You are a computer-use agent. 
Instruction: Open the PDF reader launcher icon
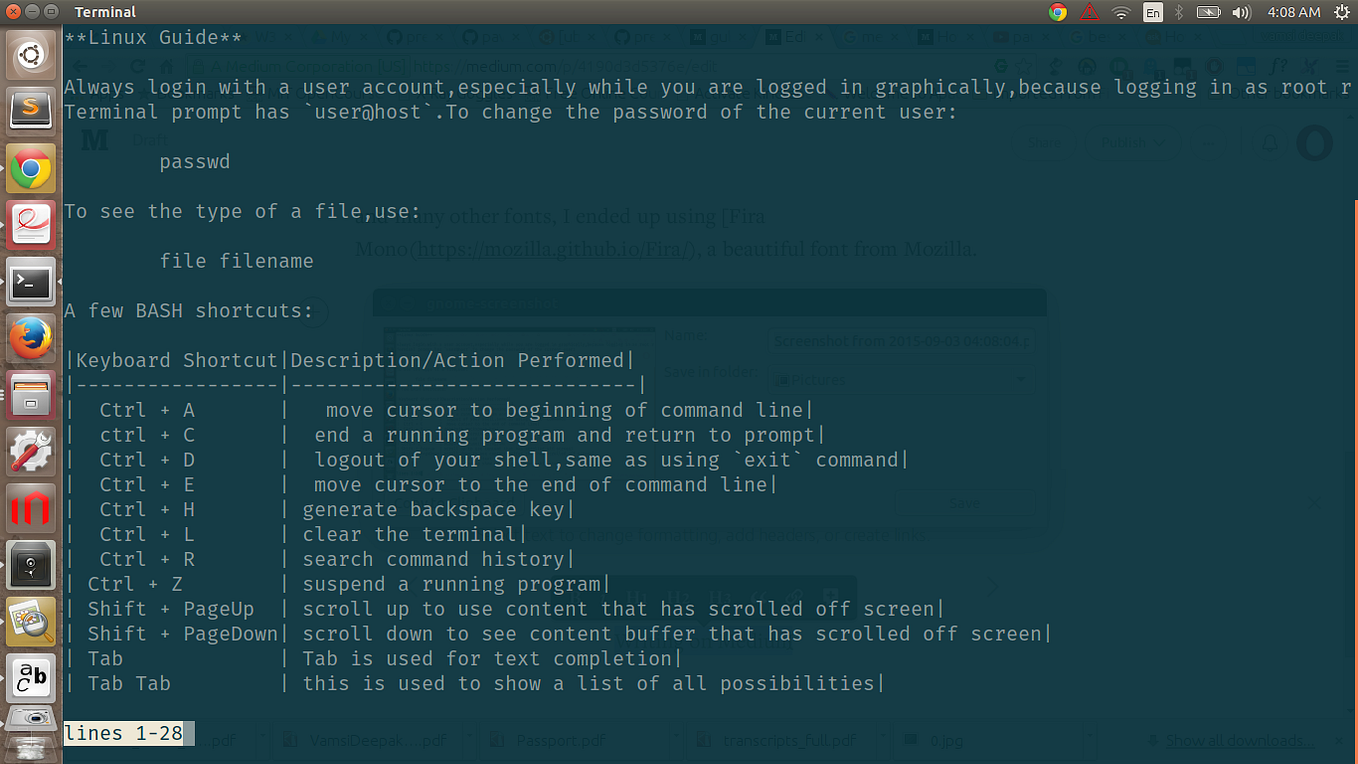click(31, 225)
